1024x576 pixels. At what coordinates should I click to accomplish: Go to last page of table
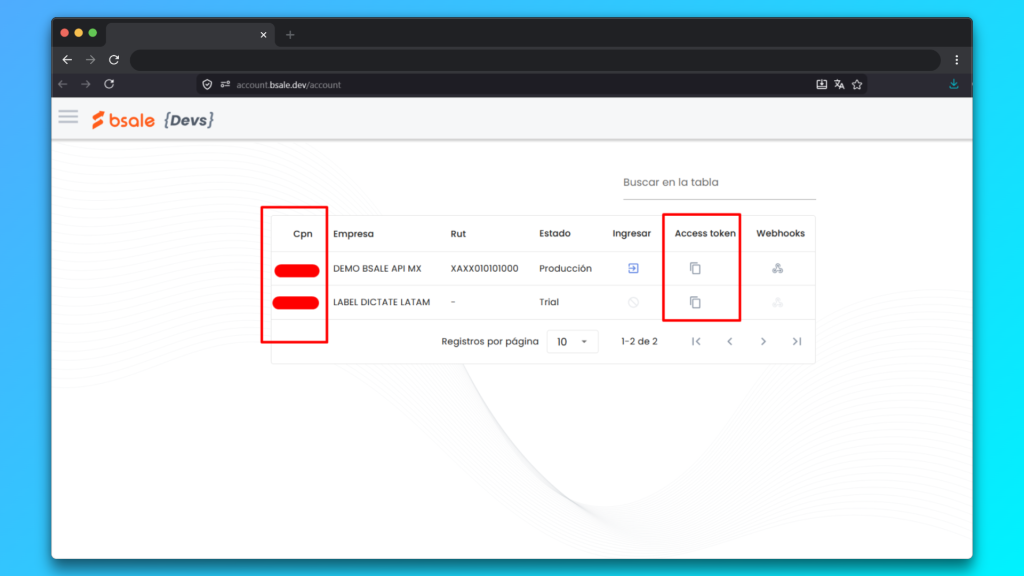797,342
